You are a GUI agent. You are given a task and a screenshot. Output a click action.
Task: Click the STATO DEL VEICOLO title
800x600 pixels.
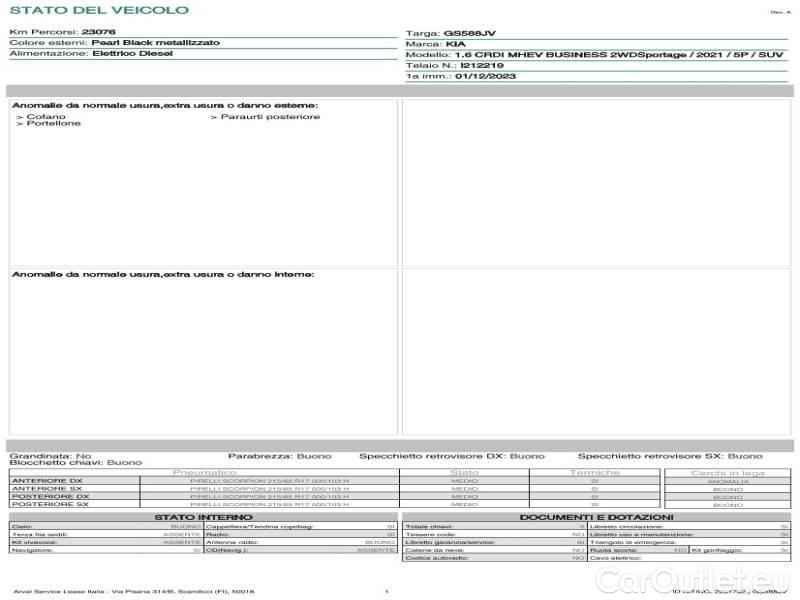98,11
